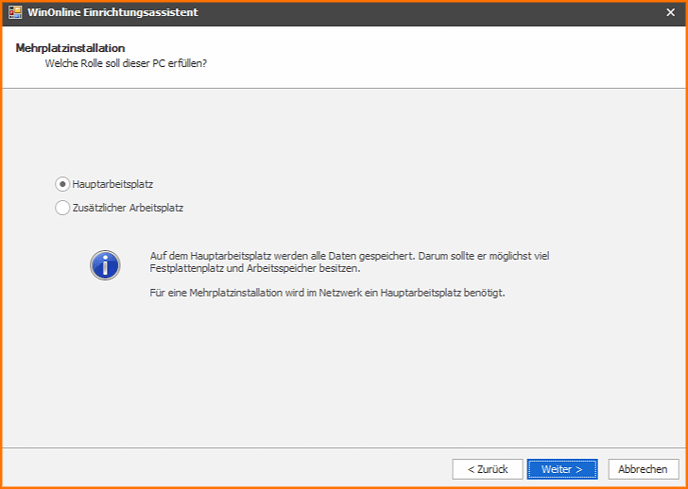Cancel setup via the Abbrechen button
Viewport: 688px width, 489px height.
pyautogui.click(x=642, y=469)
